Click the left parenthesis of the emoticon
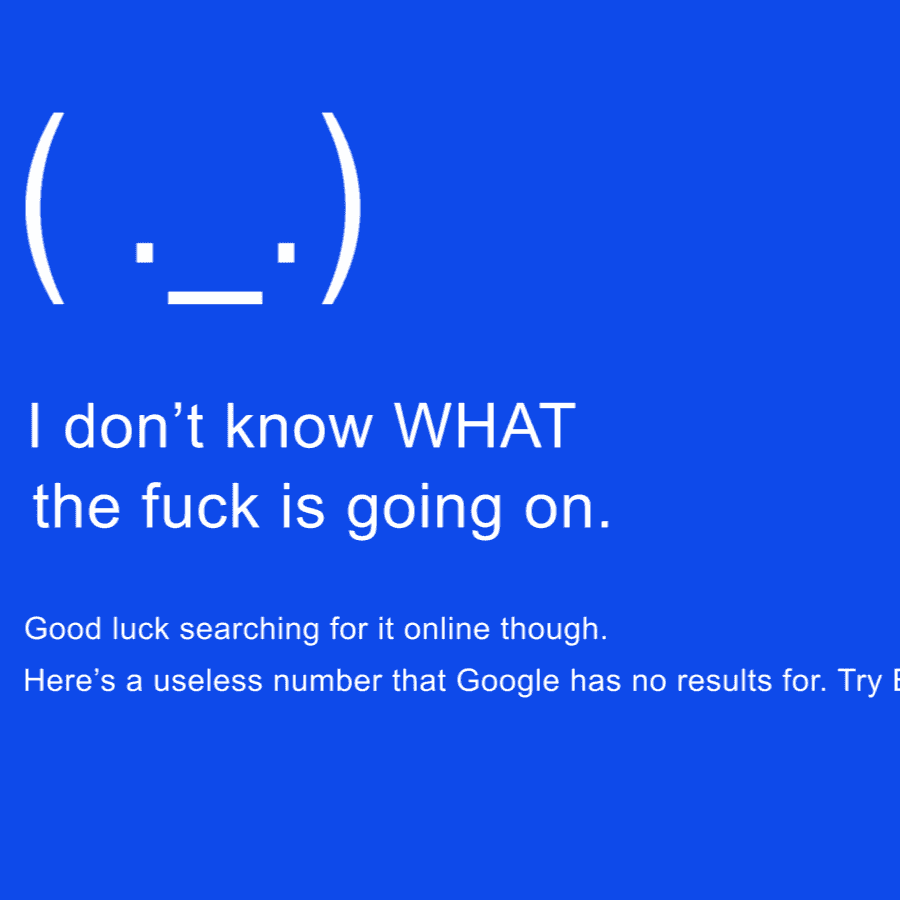The image size is (900, 900). click(44, 208)
